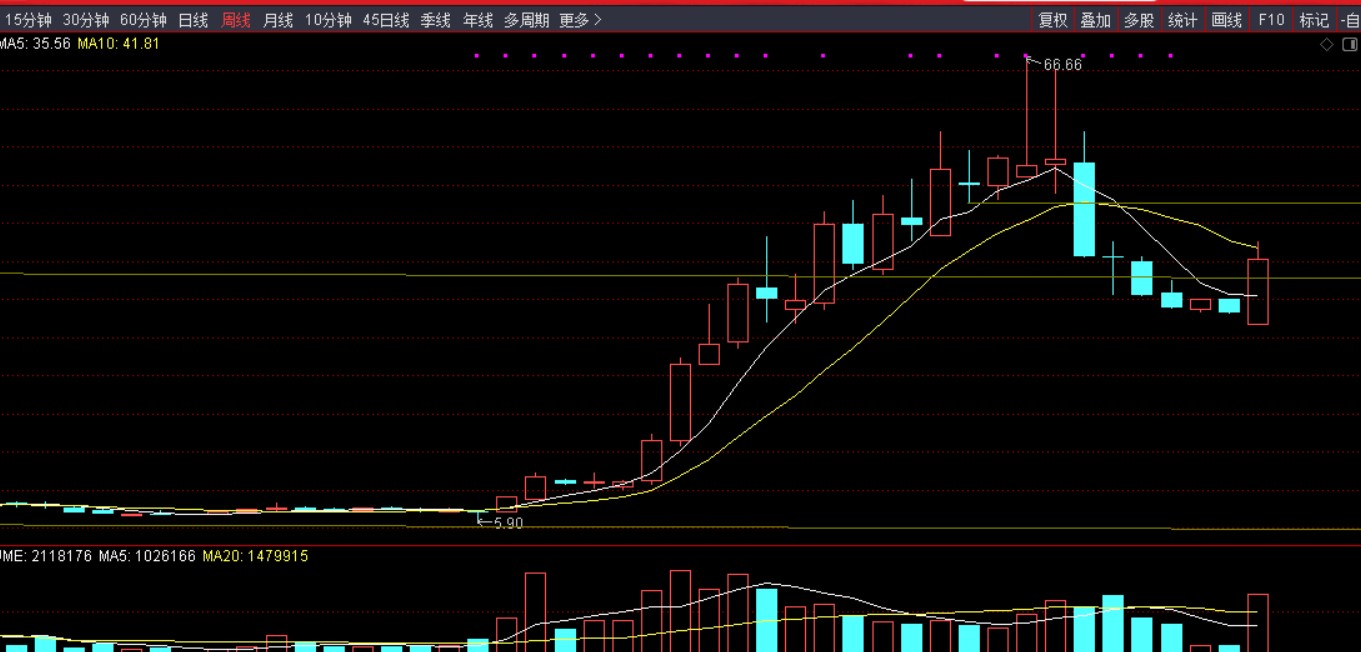
Task: Click the volume MA5: 1026166 label
Action: click(147, 556)
